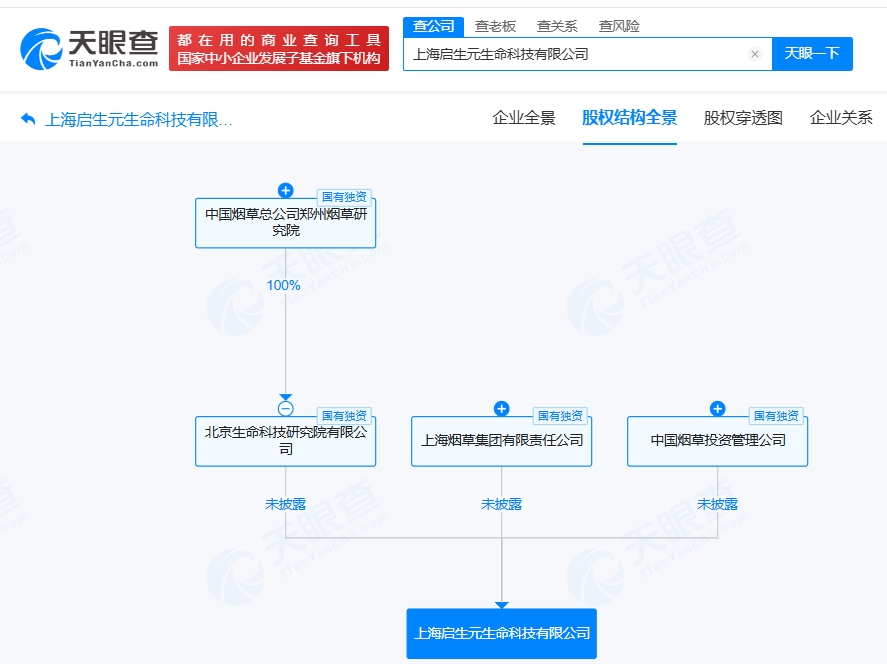
Task: Switch to the 查关系 tab
Action: click(x=557, y=26)
